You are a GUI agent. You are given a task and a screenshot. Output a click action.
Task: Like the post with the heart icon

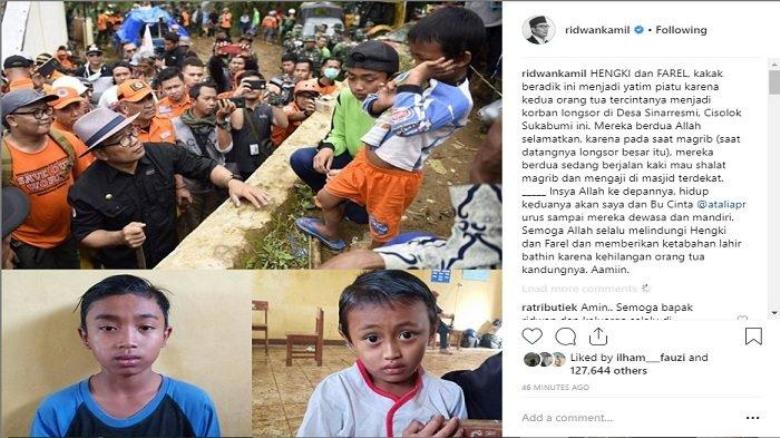pos(532,336)
